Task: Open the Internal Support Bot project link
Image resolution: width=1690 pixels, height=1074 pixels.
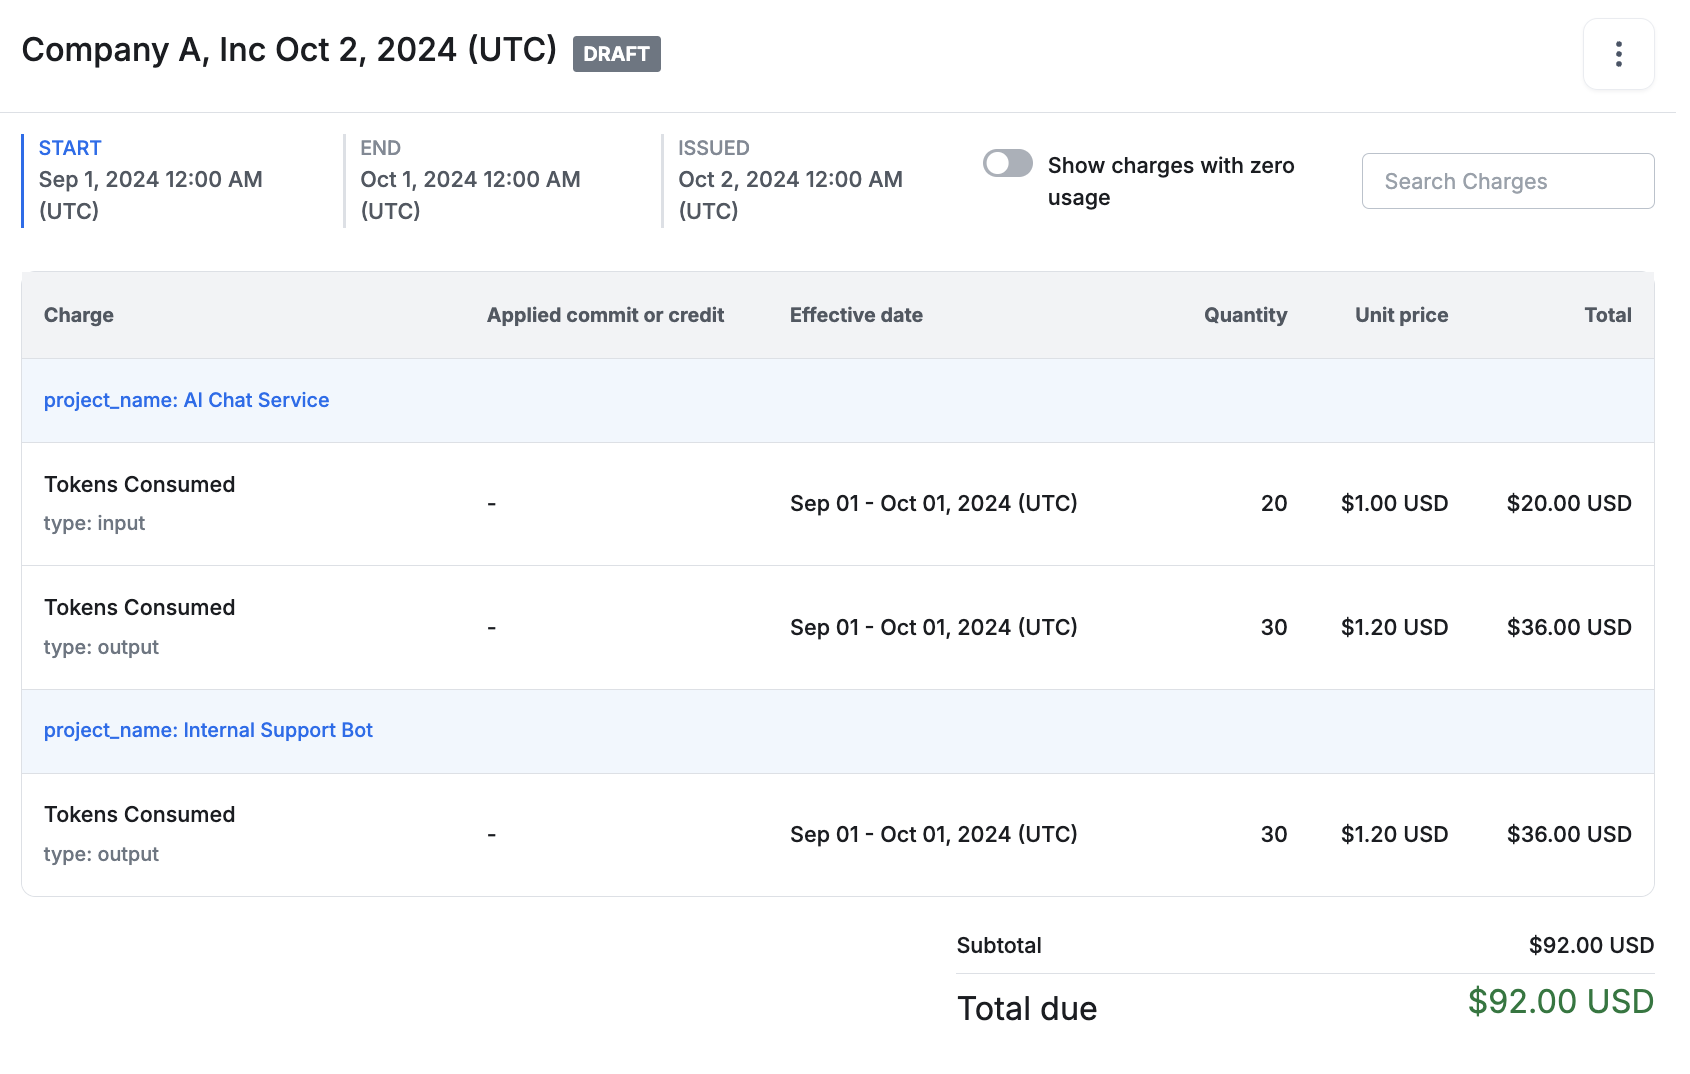Action: click(x=208, y=730)
